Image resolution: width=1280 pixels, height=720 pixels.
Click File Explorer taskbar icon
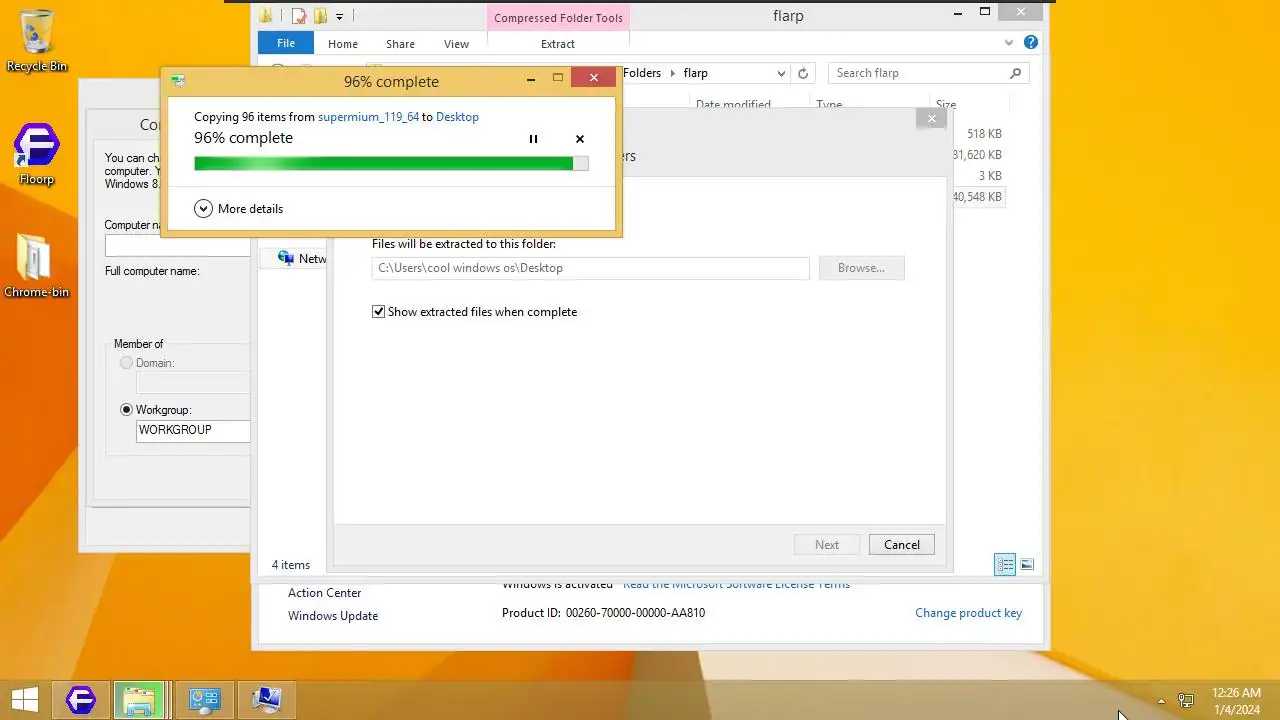tap(139, 700)
